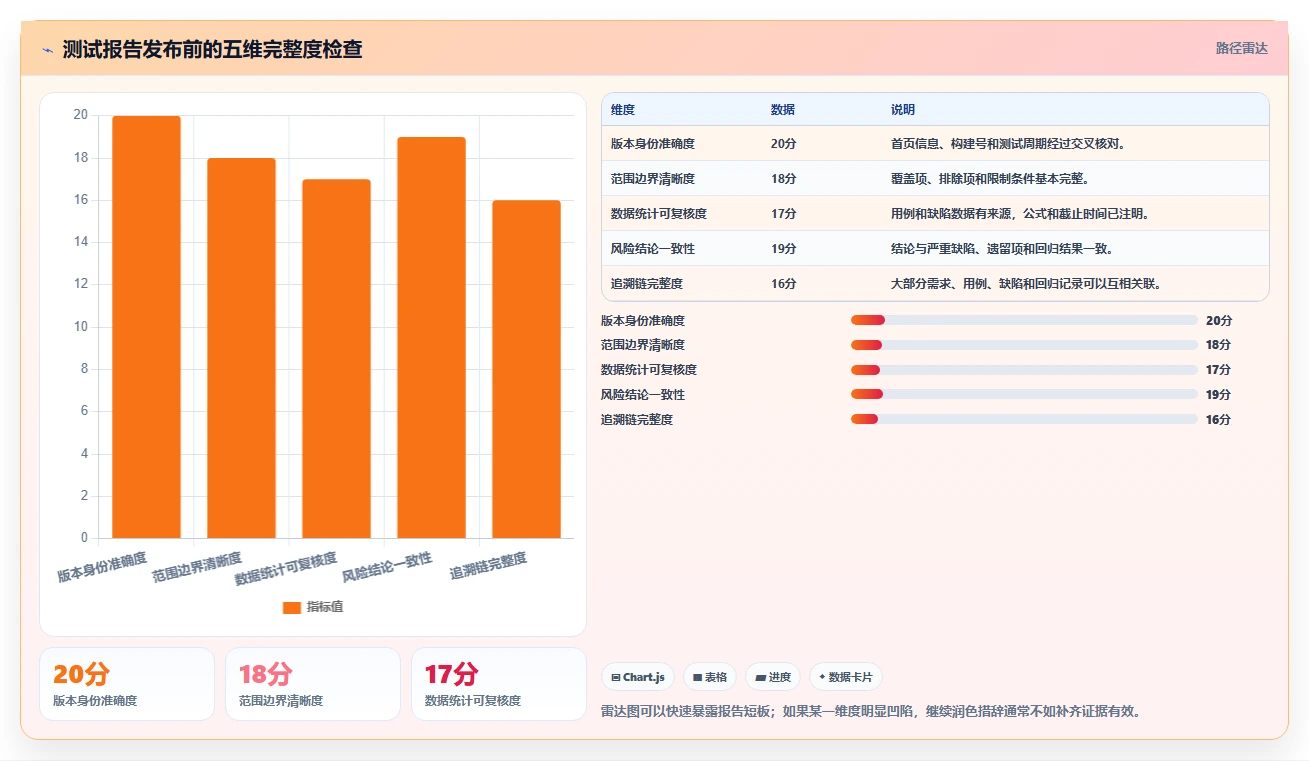Click description 大部分需求、用例、缺陷和回归记录可以互相关联。

(x=1026, y=284)
